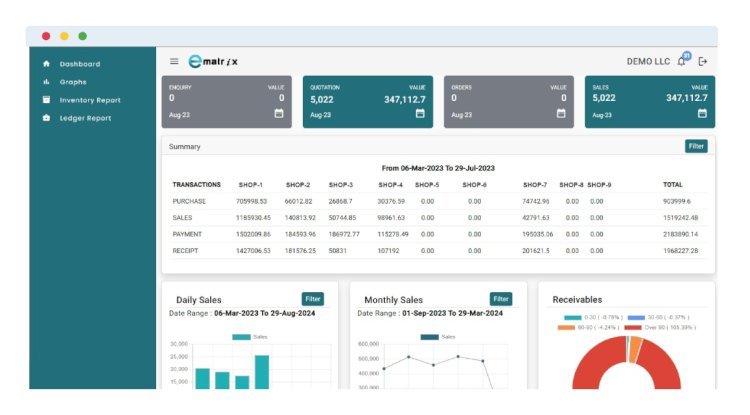Toggle the hamburger menu icon
The width and height of the screenshot is (750, 415).
[x=174, y=61]
